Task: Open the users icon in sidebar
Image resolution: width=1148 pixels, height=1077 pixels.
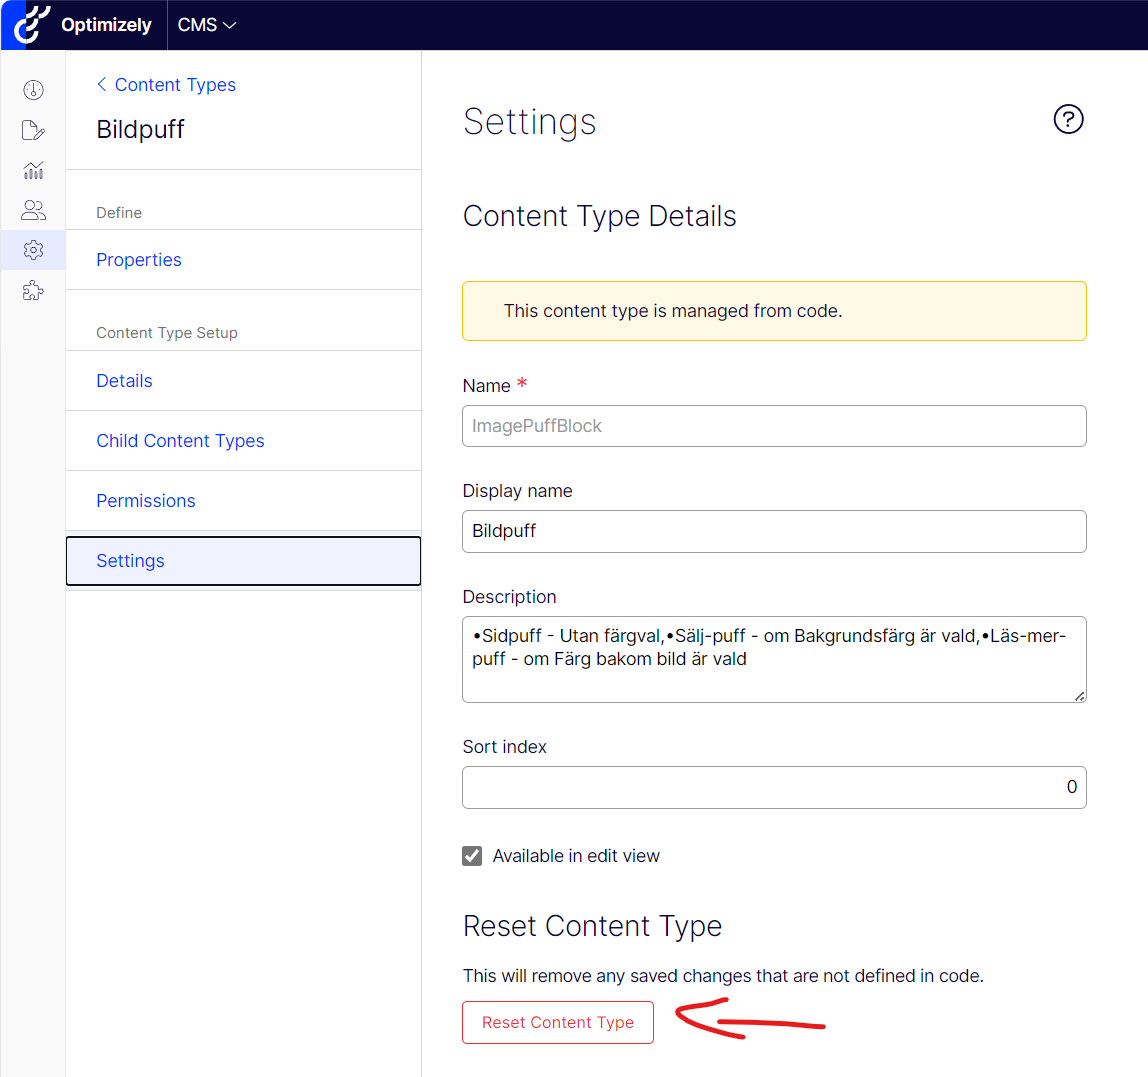Action: tap(33, 210)
